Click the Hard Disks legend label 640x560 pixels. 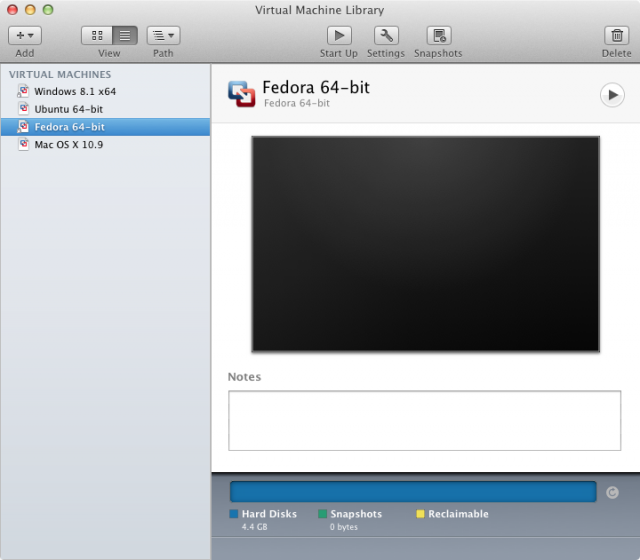269,514
